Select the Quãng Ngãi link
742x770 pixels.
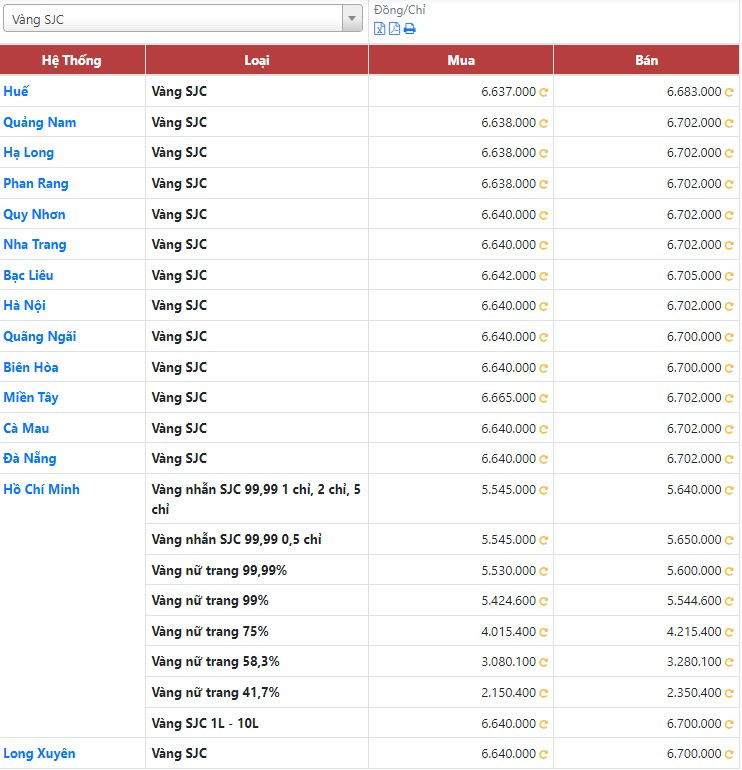[39, 336]
